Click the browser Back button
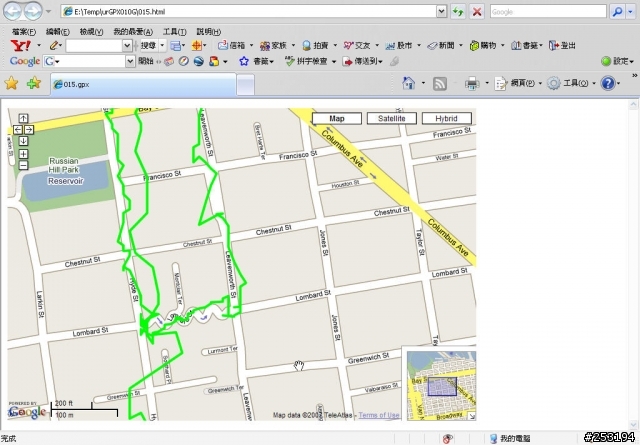This screenshot has width=640, height=445. pos(13,11)
